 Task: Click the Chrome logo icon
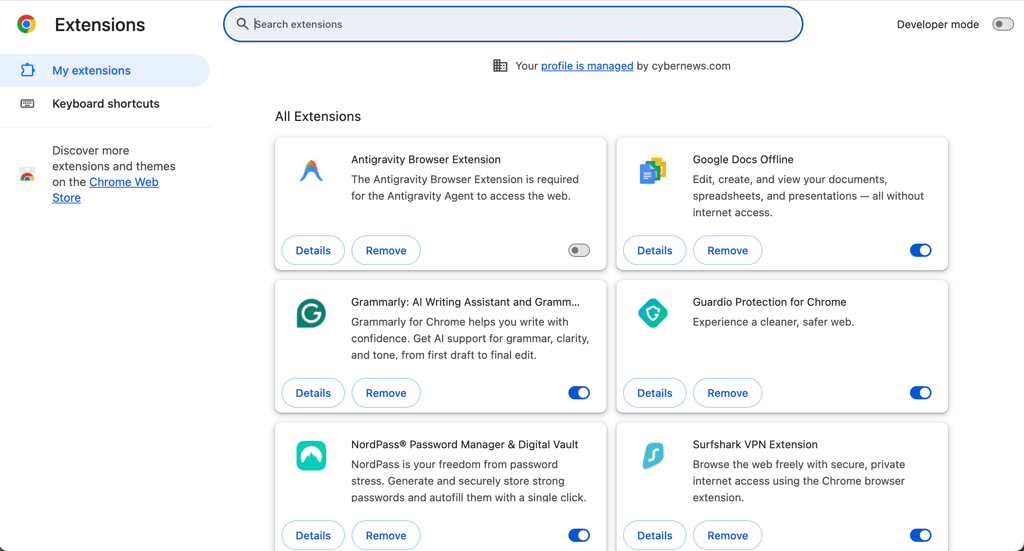(26, 24)
